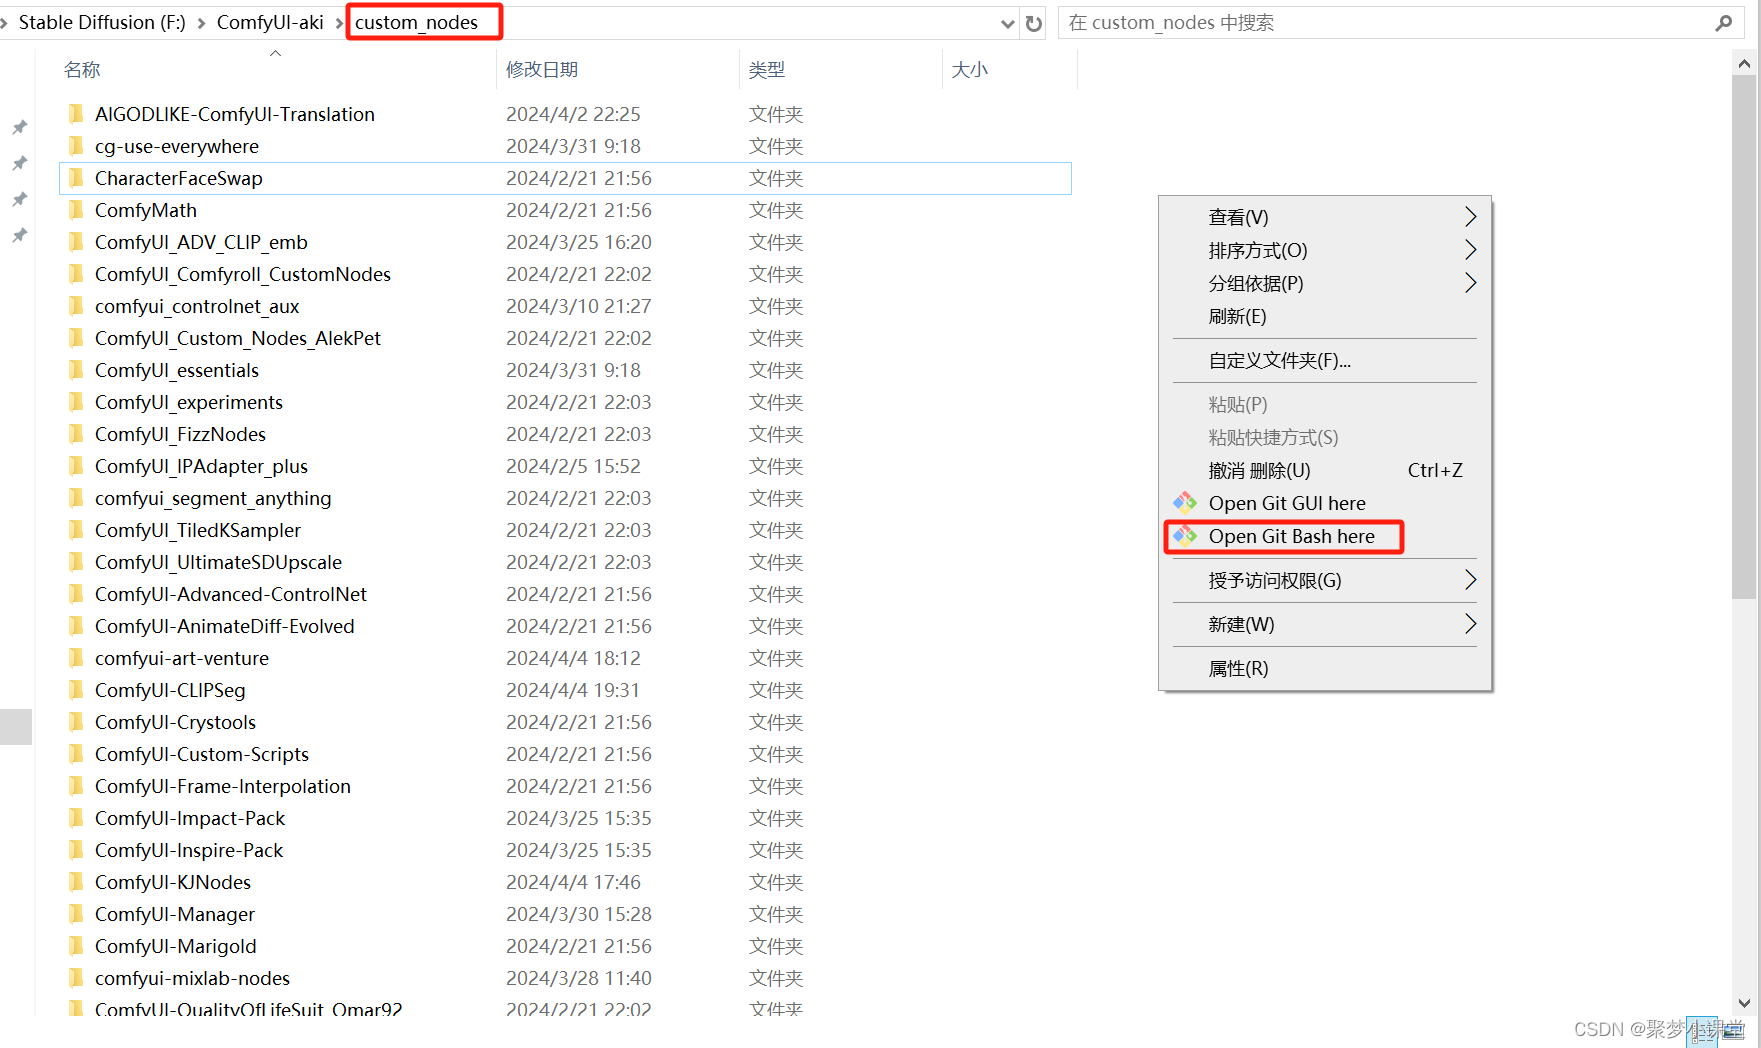The image size is (1761, 1048).
Task: Click the Stable Diffusion (F:) breadcrumb
Action: click(102, 22)
